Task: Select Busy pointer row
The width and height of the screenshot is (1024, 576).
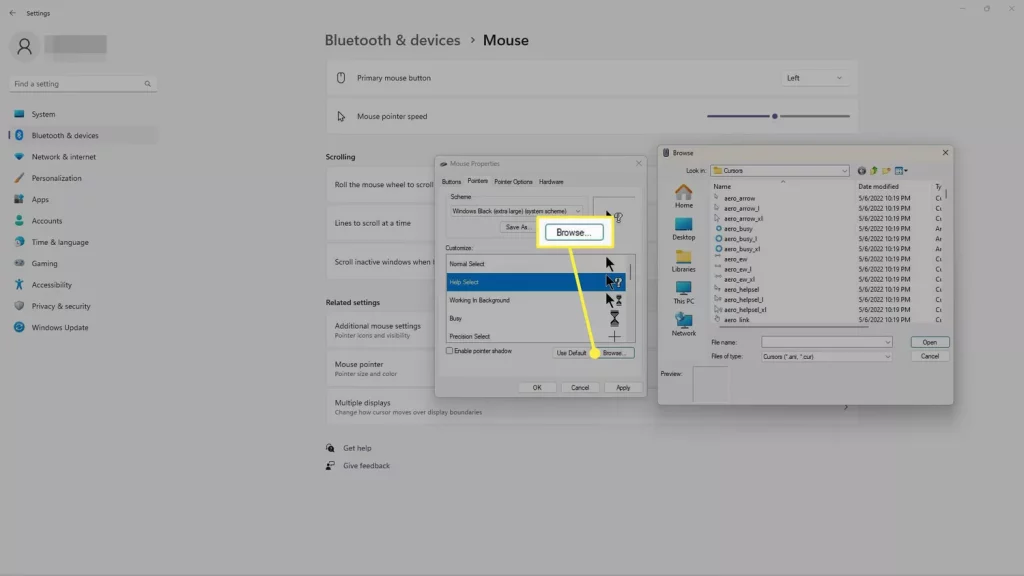Action: pyautogui.click(x=536, y=319)
